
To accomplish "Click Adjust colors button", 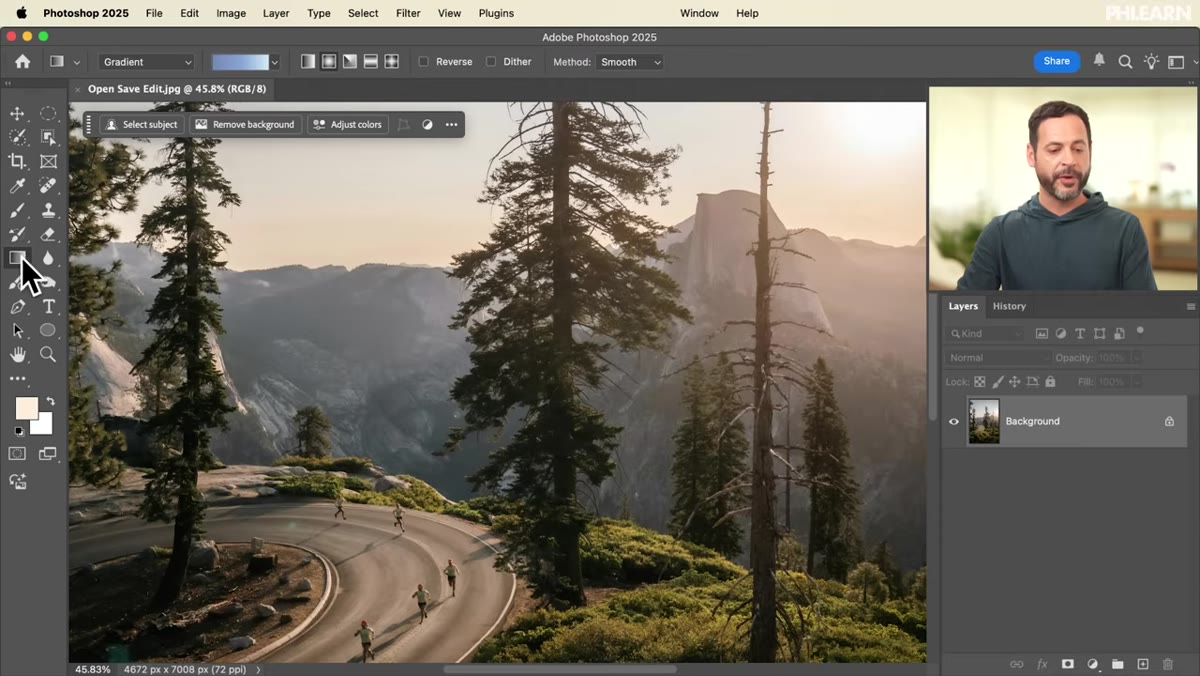I will 347,125.
